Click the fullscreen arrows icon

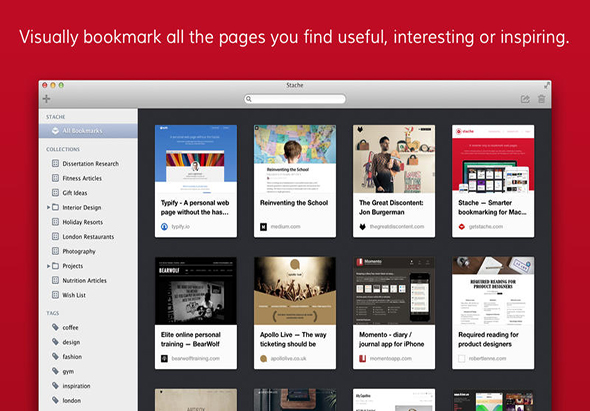click(x=547, y=85)
